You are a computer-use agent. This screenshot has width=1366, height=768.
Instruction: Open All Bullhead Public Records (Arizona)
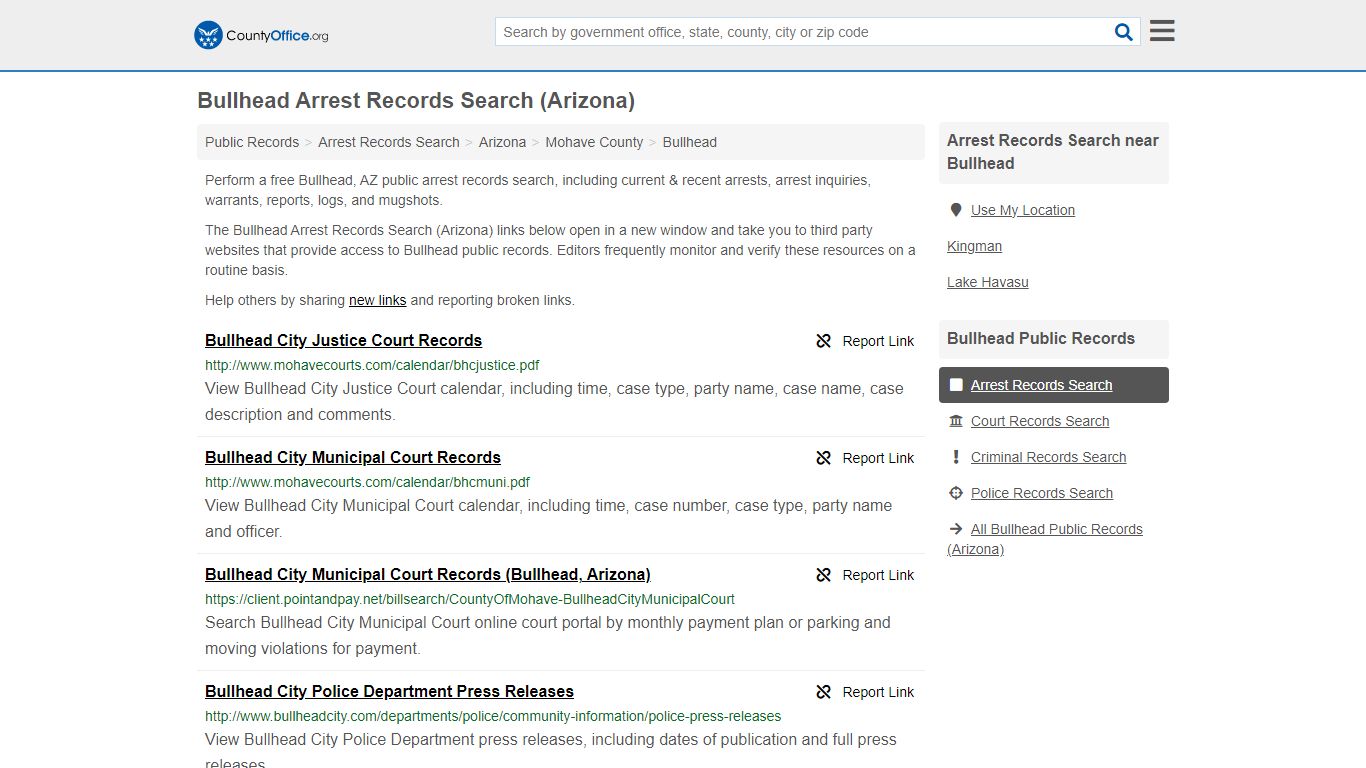pyautogui.click(x=1045, y=539)
